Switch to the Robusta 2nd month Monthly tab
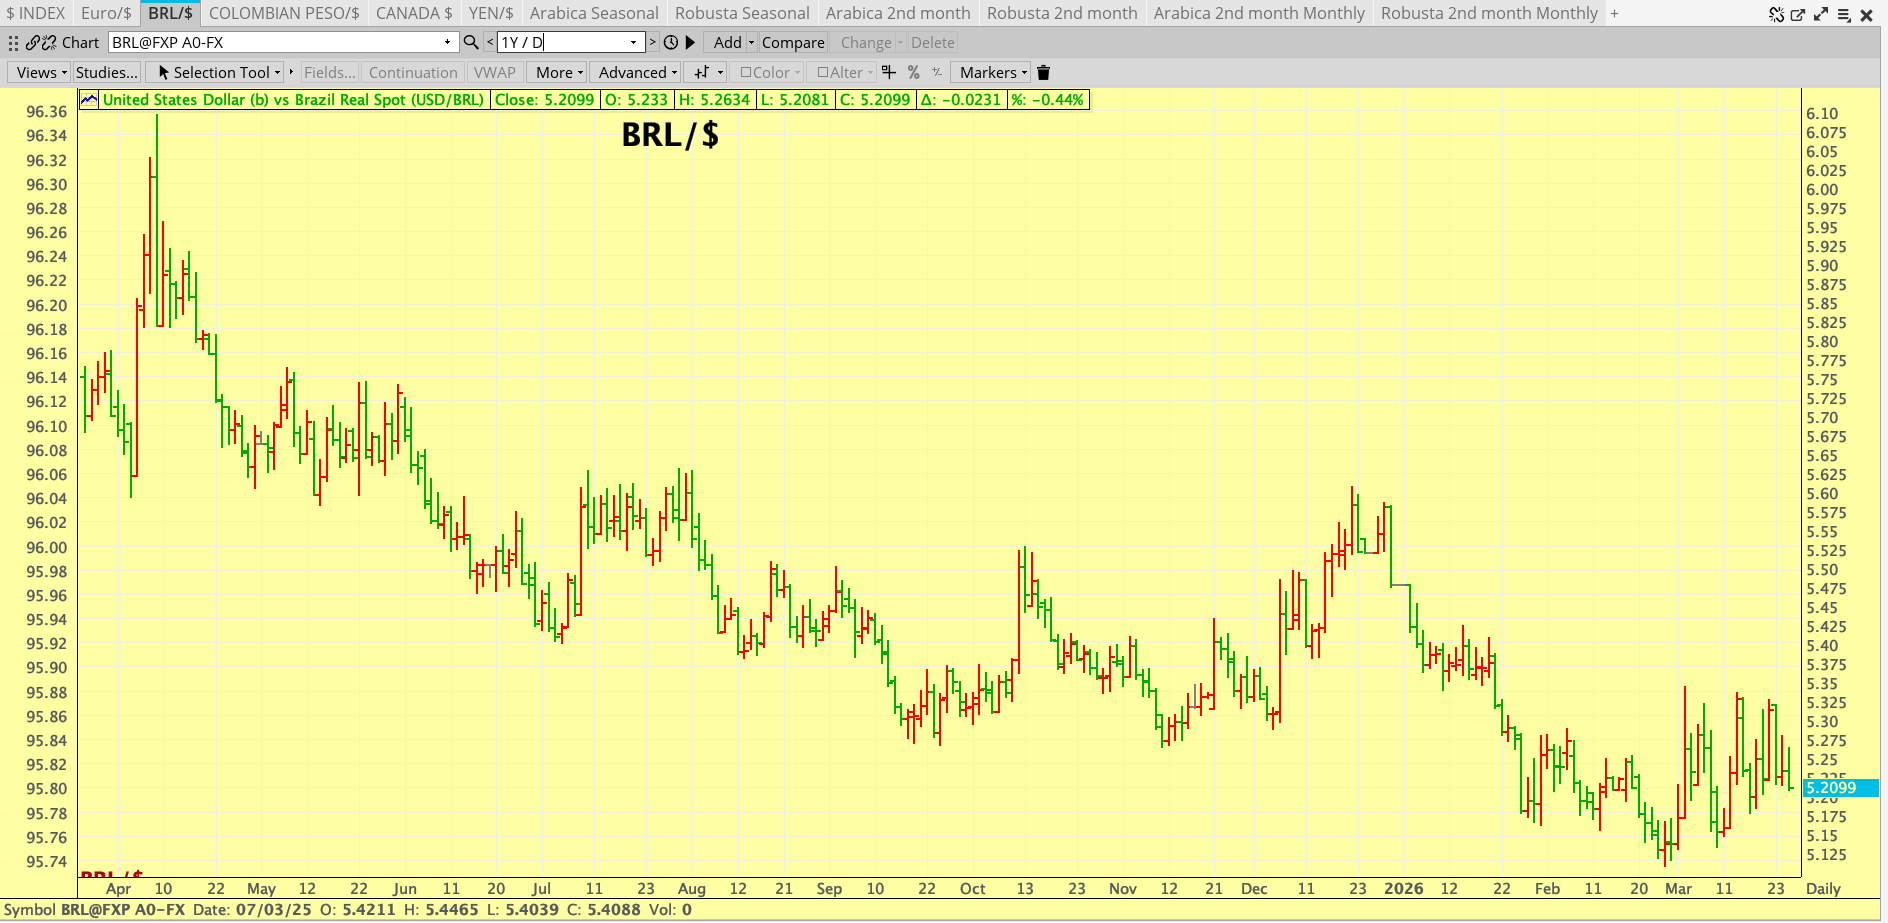1888x923 pixels. [1489, 13]
